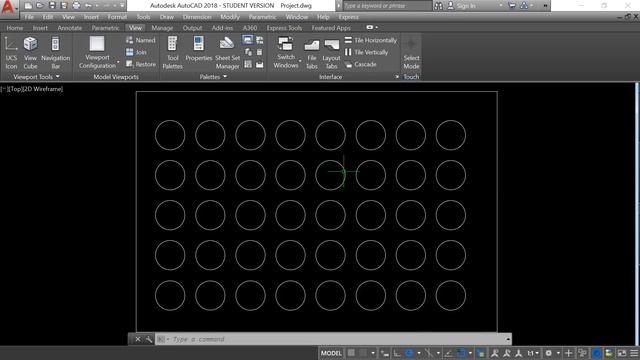This screenshot has height=360, width=640.
Task: Click the vertical scrollbar of the drawing area
Action: [x=637, y=214]
